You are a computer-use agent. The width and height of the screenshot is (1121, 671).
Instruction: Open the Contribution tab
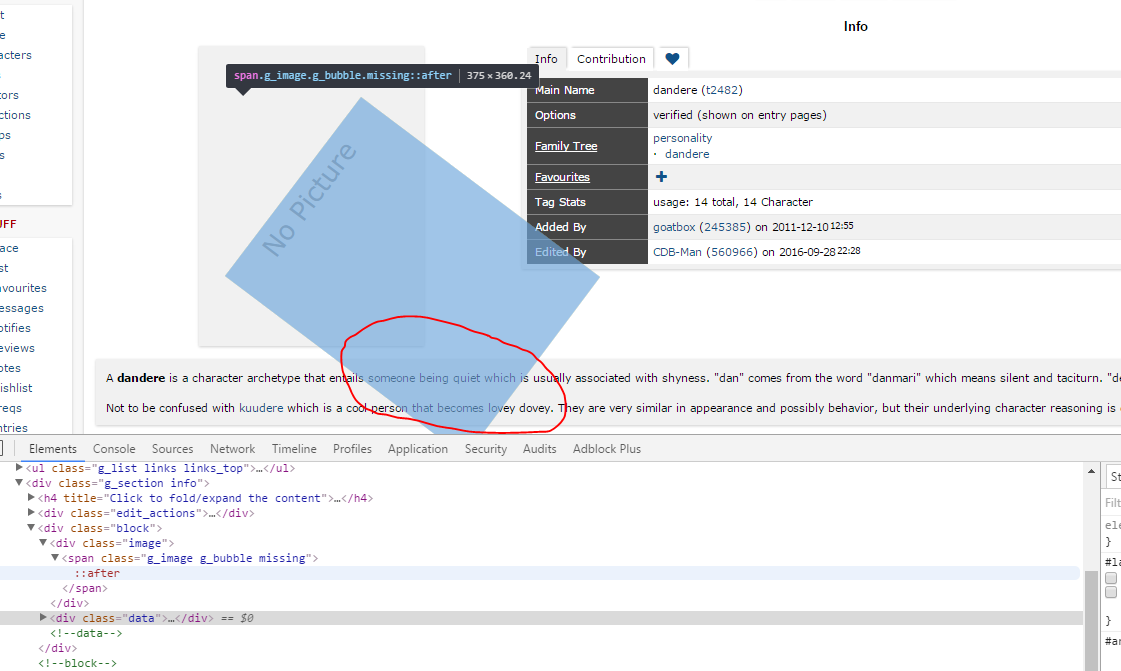click(x=611, y=59)
